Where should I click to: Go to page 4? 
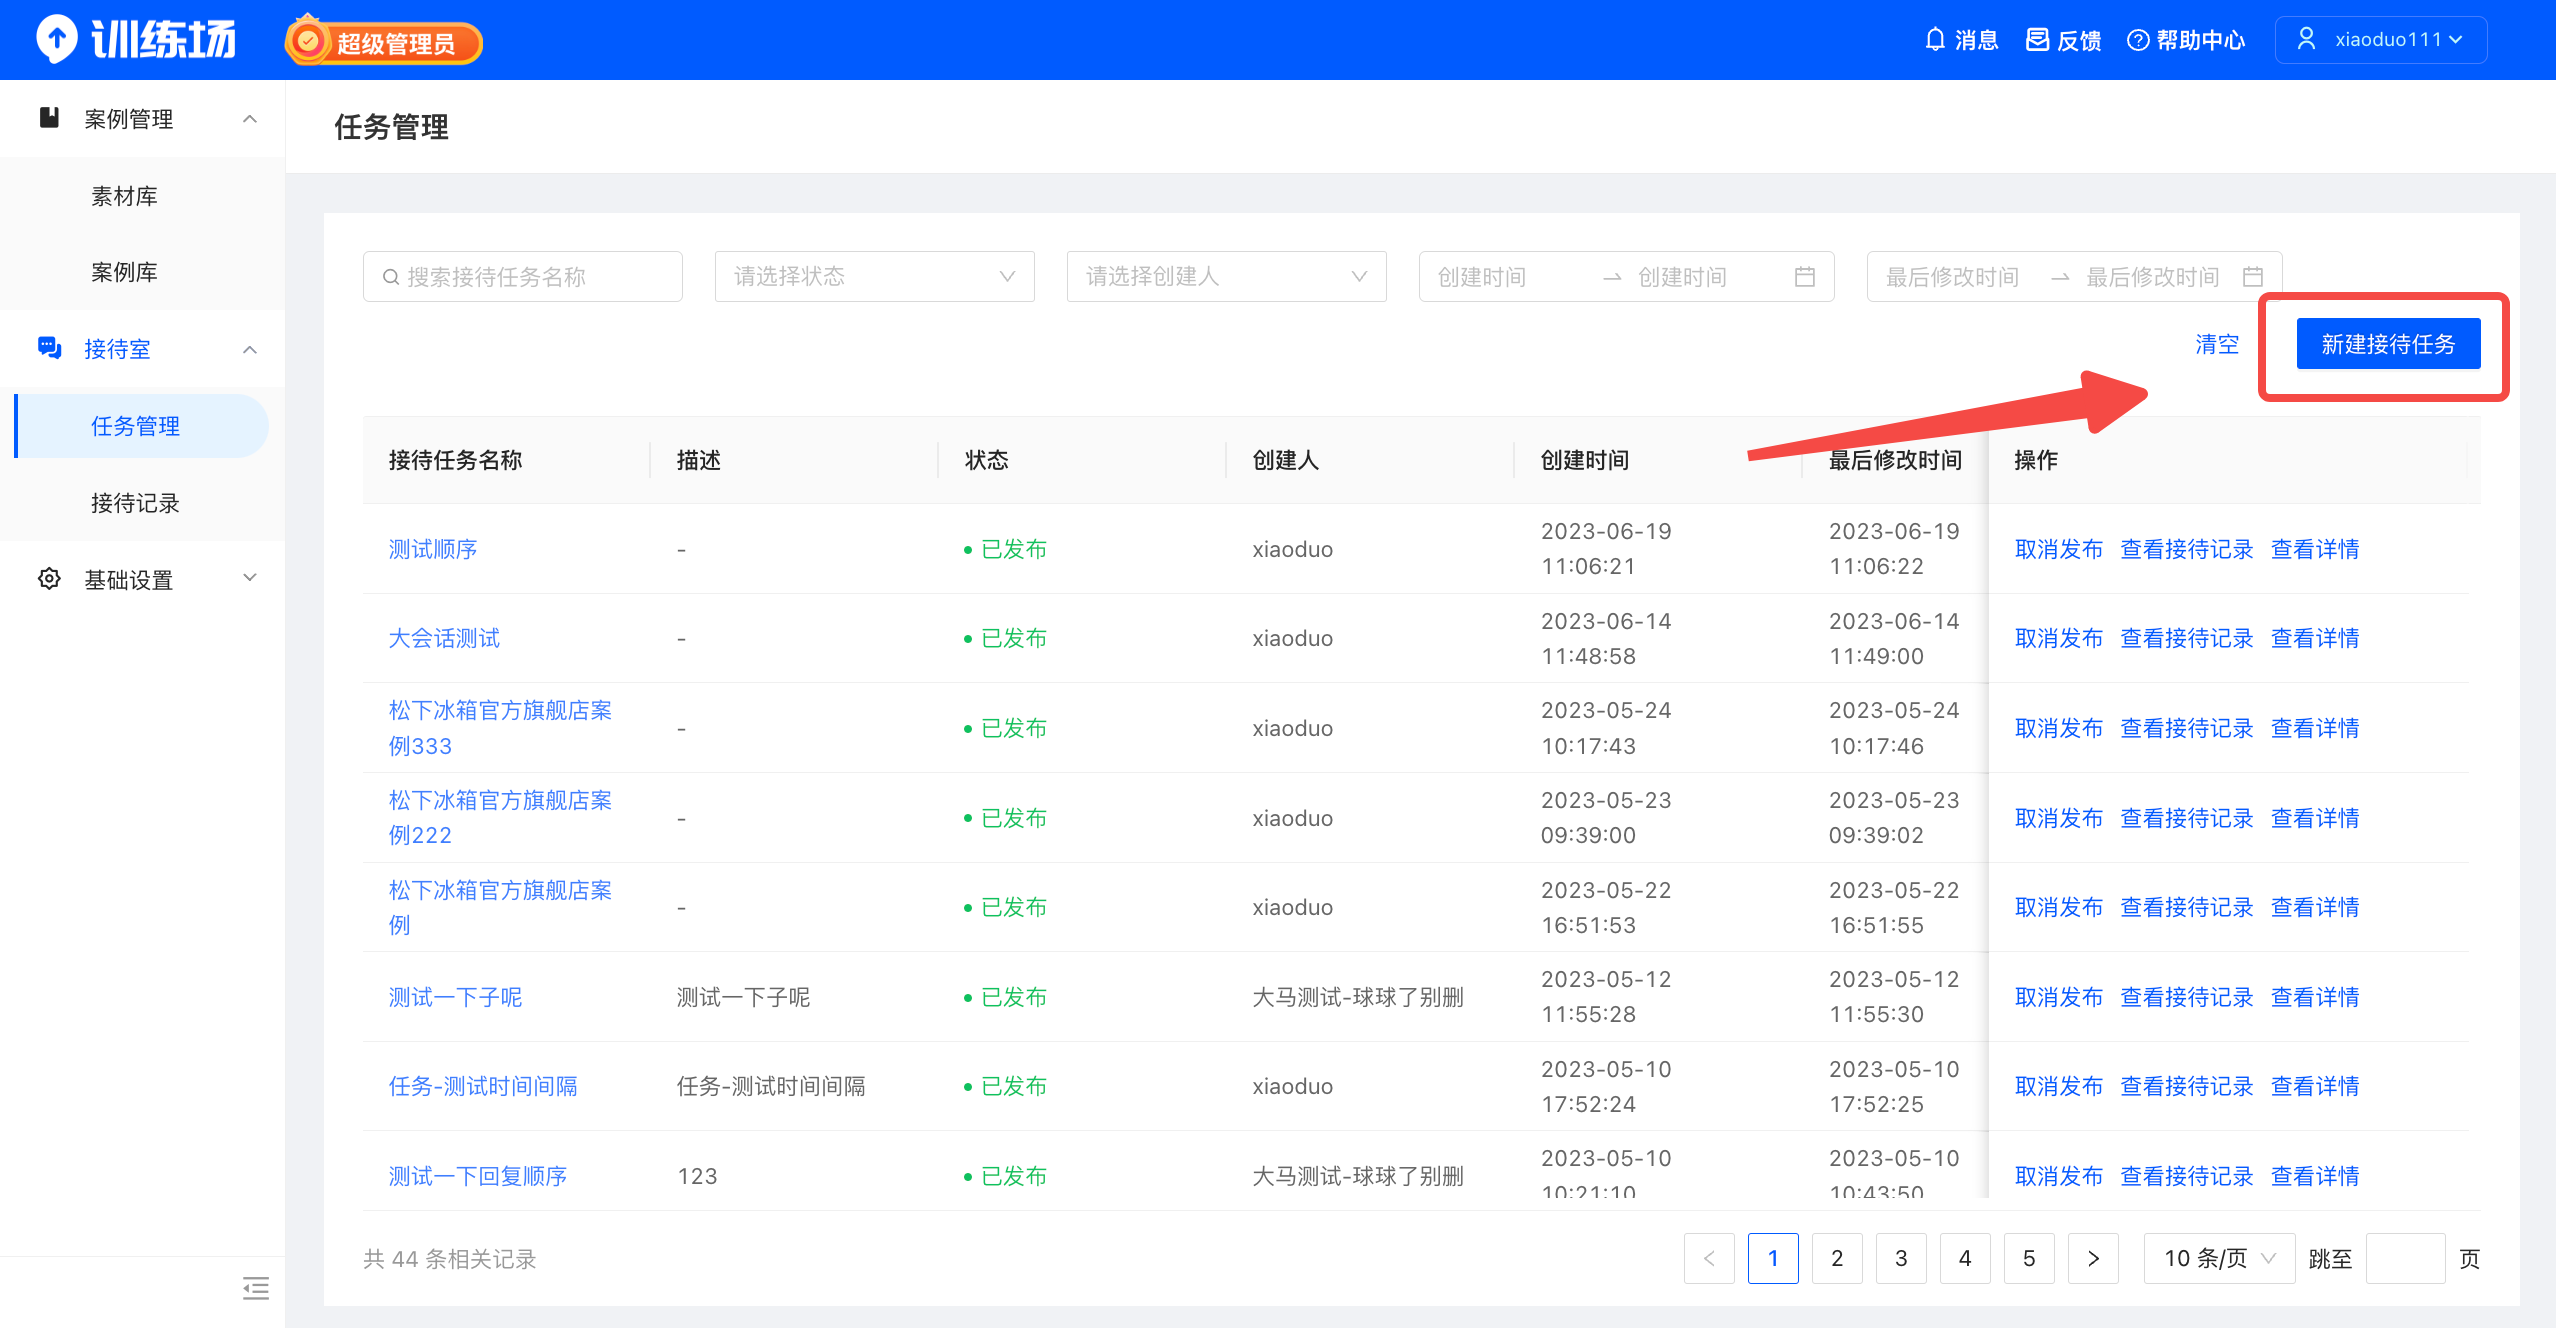tap(1965, 1258)
